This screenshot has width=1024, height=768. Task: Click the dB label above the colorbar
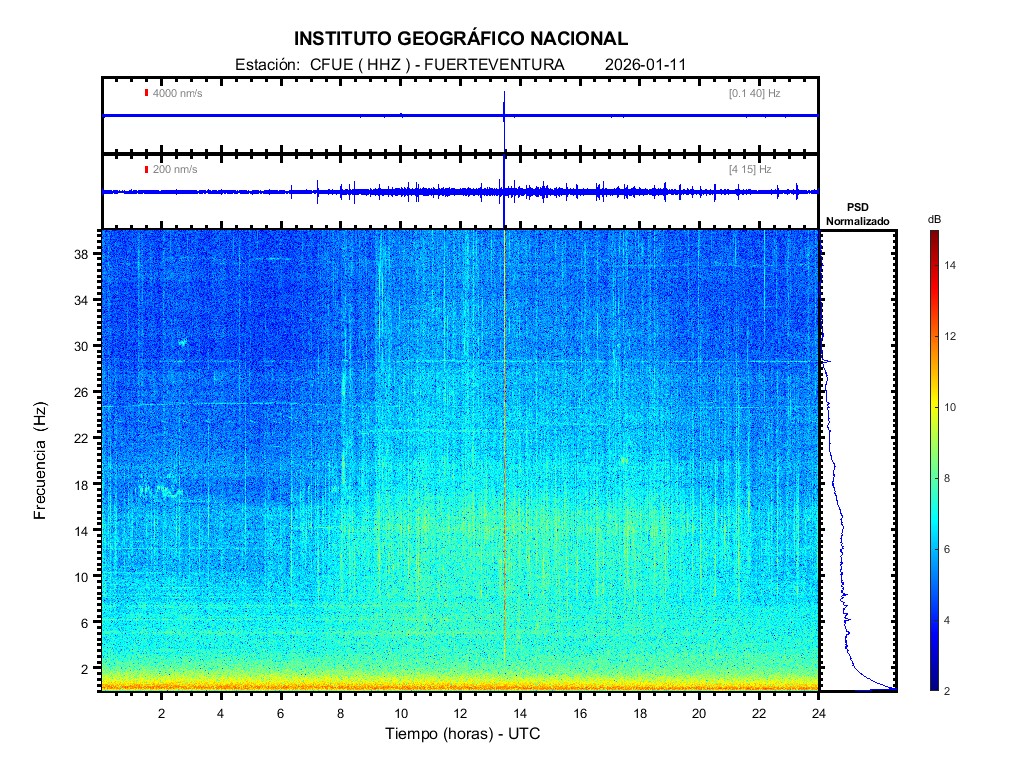(x=934, y=219)
